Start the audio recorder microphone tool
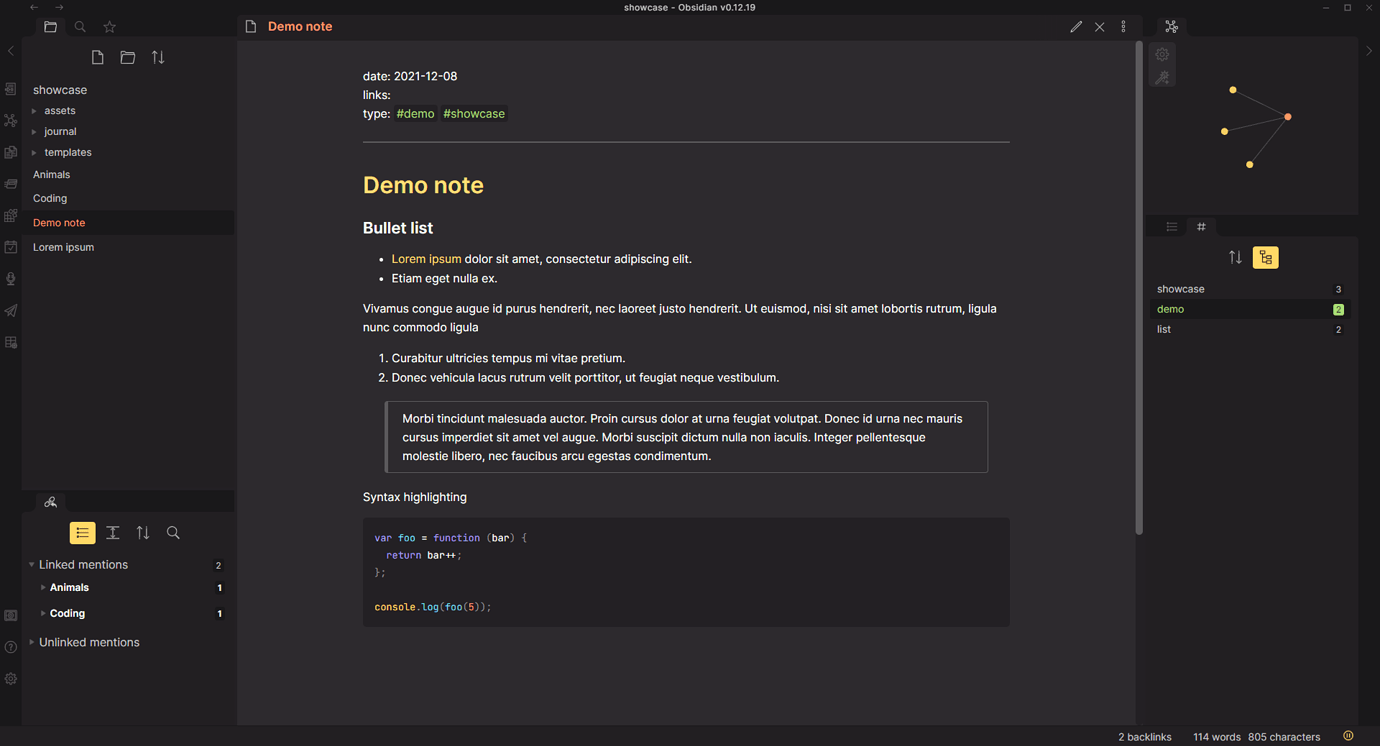Image resolution: width=1380 pixels, height=746 pixels. (x=10, y=279)
